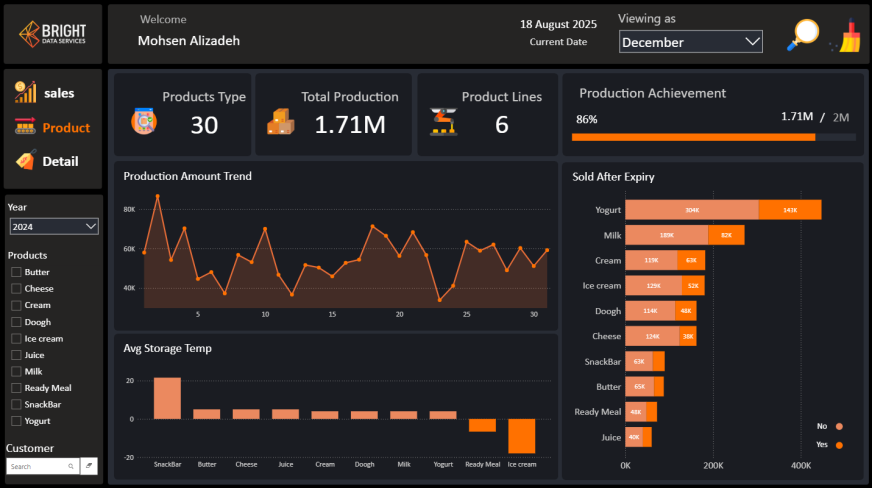Open the Year 2024 dropdown
Viewport: 872px width, 488px height.
(53, 227)
